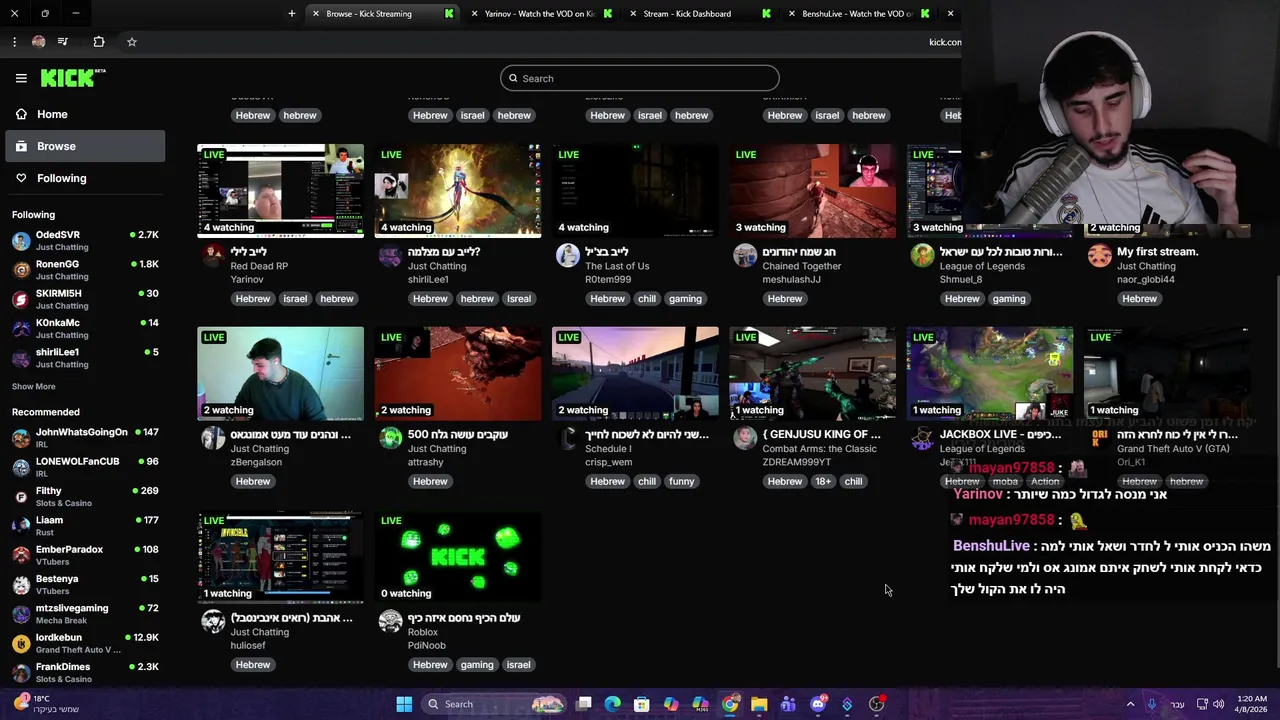
Task: Click OdedSVR's avatar in Following list
Action: 21,241
